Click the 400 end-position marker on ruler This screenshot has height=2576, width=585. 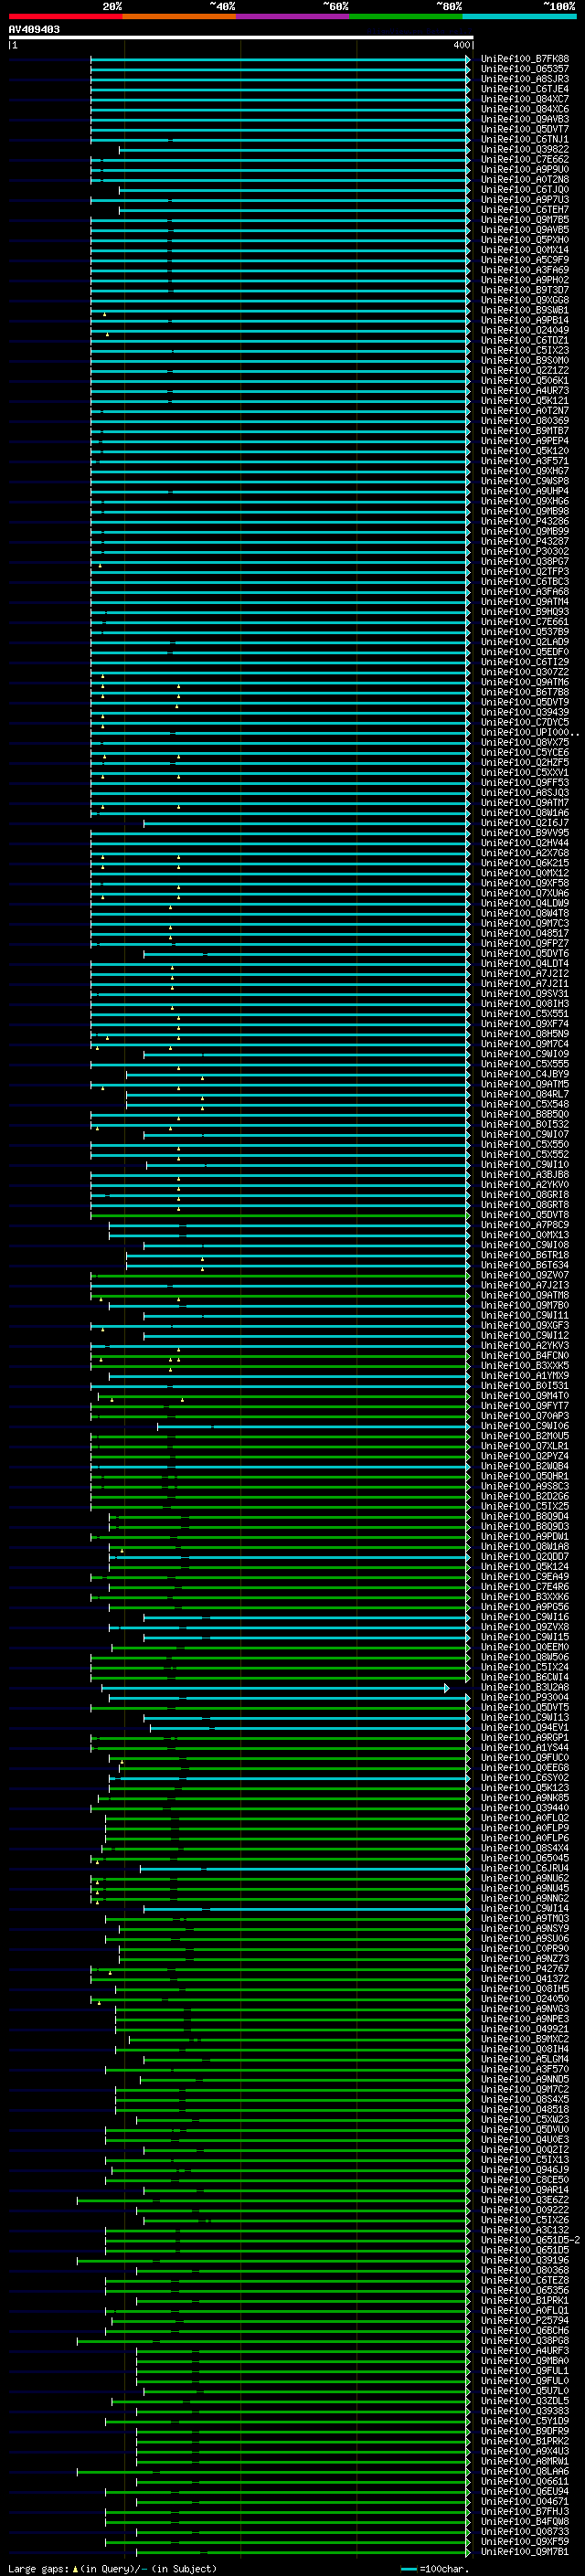tap(462, 45)
